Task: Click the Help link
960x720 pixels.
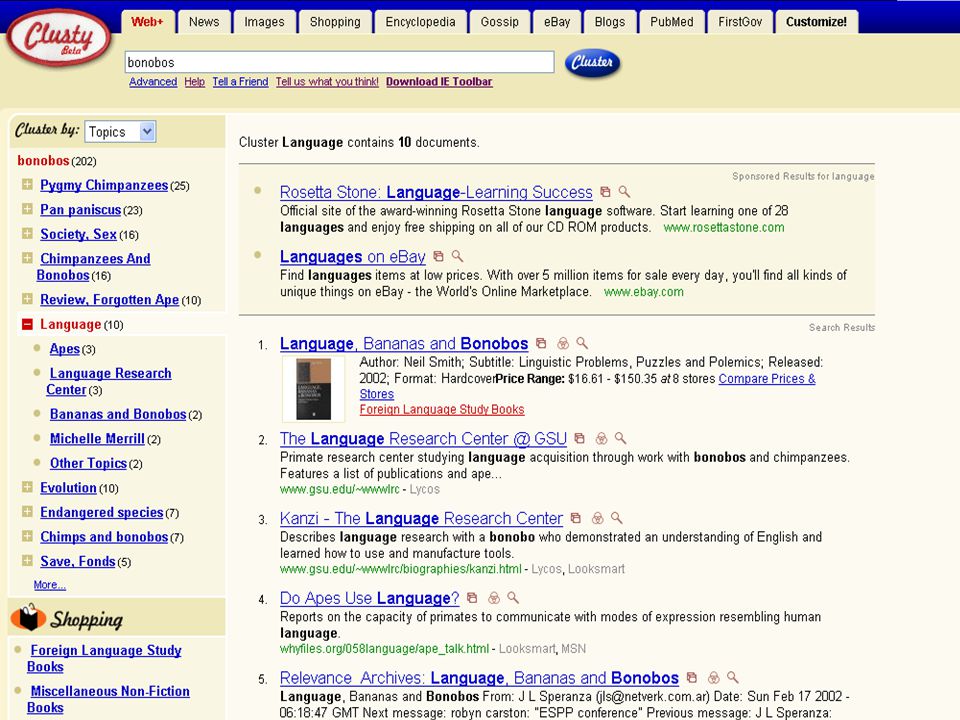Action: (x=195, y=81)
